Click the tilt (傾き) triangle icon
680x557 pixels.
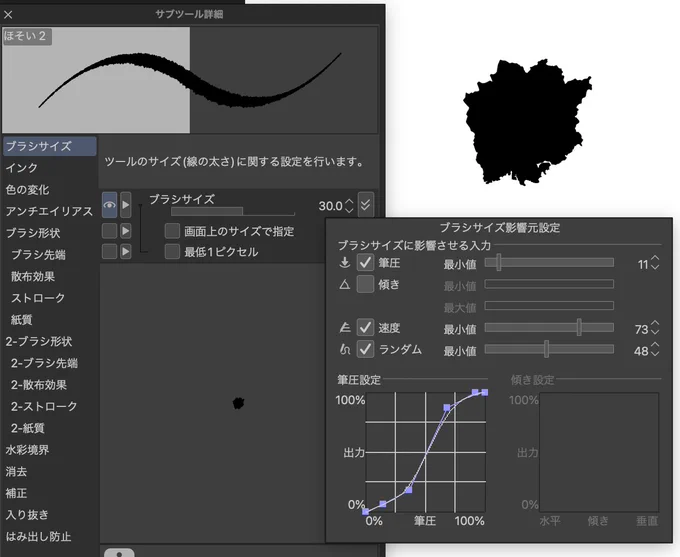[345, 285]
